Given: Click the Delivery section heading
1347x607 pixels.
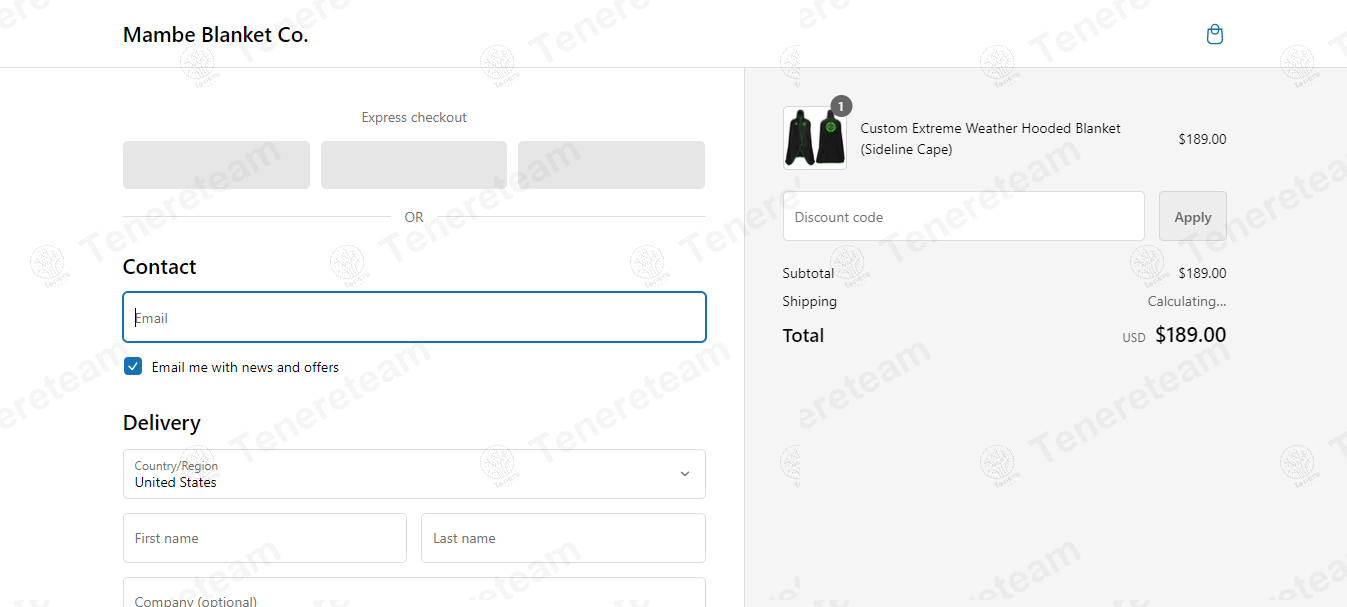Looking at the screenshot, I should pos(162,423).
